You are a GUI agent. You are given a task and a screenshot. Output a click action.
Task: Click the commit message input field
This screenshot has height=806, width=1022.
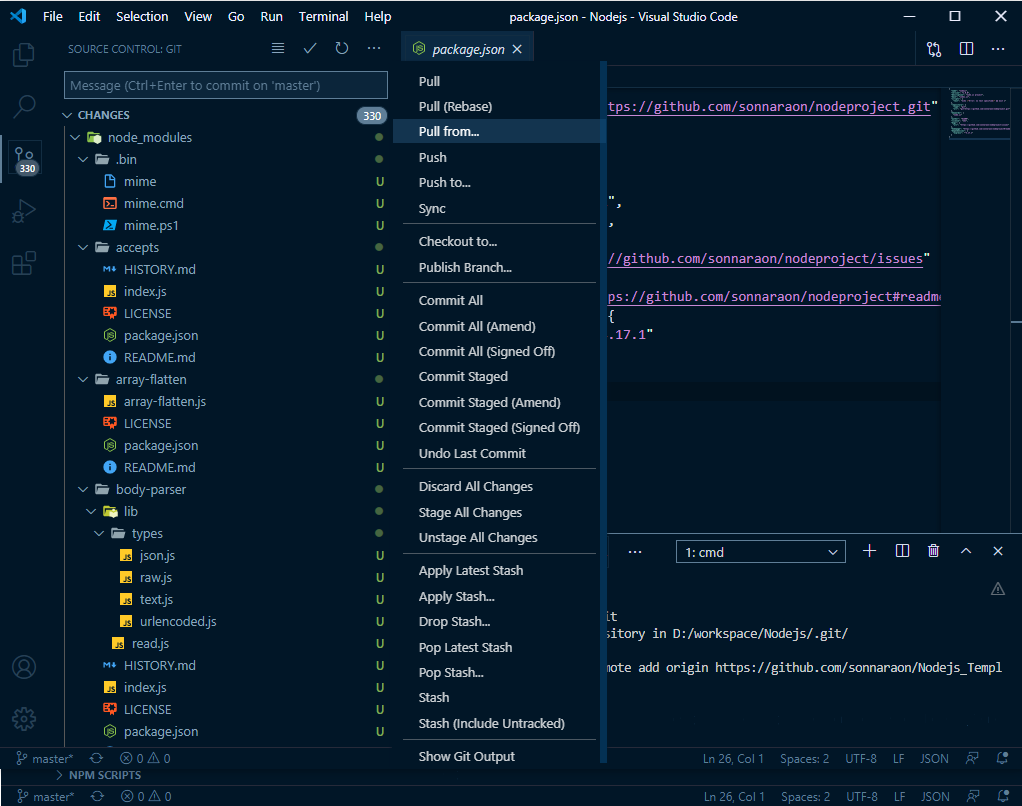226,85
